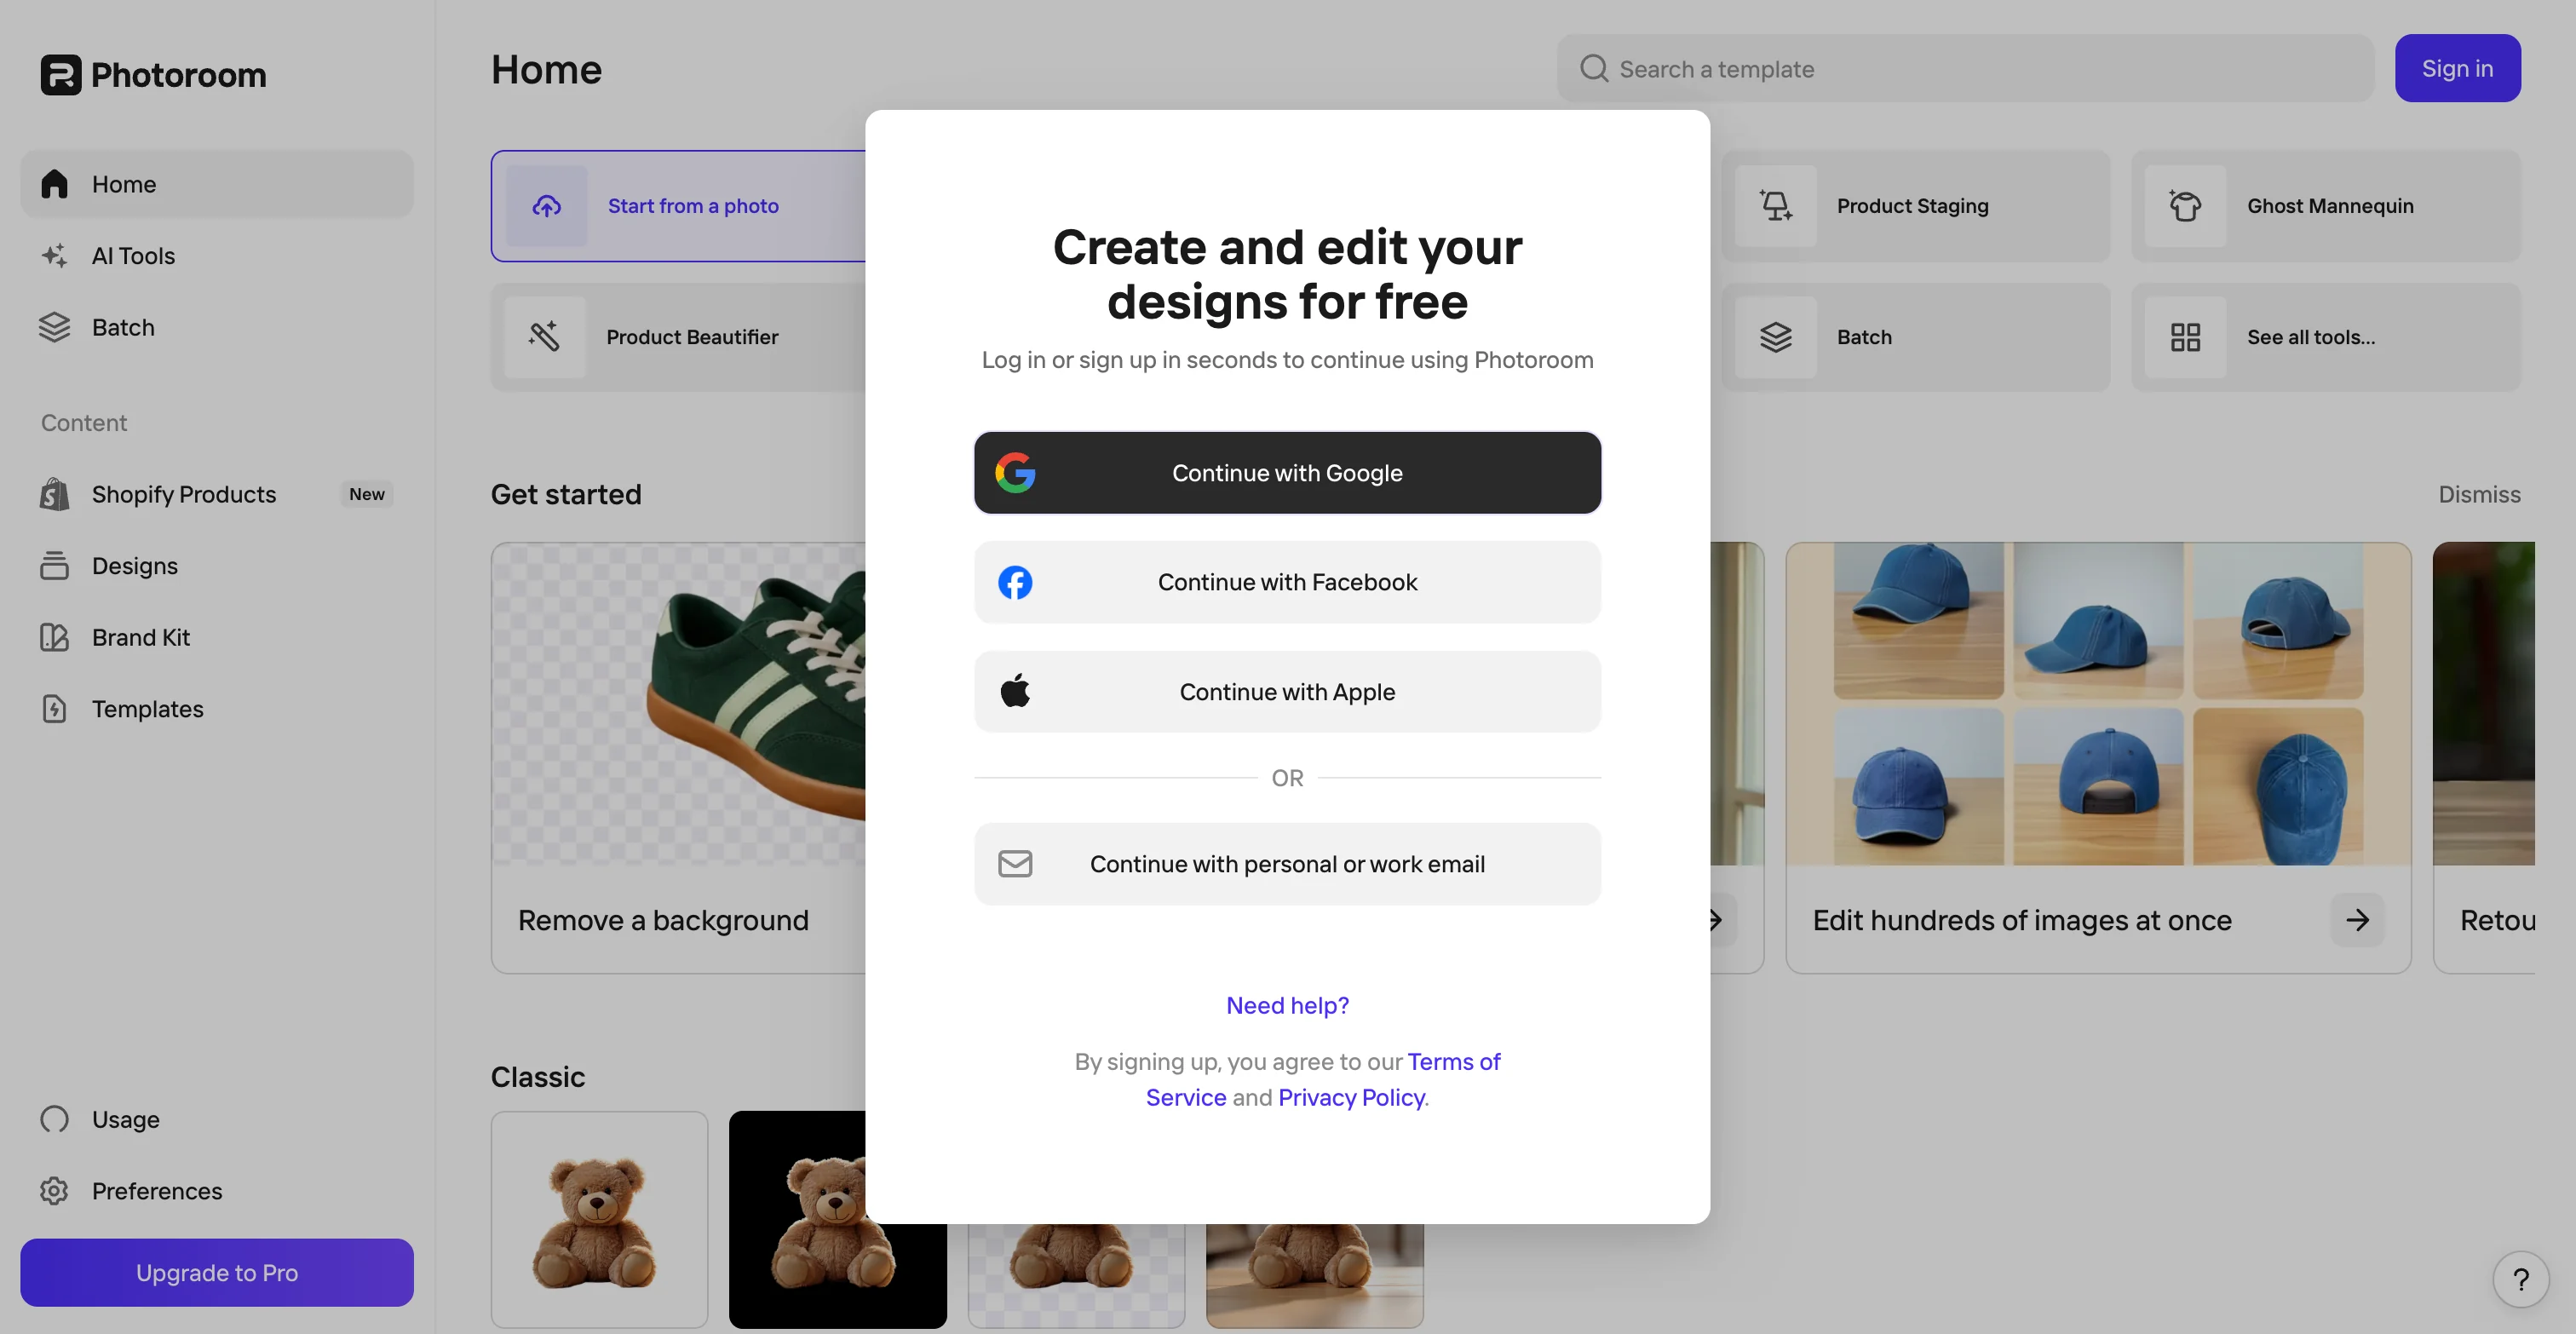Open Home in the sidebar
The height and width of the screenshot is (1334, 2576).
[x=217, y=184]
